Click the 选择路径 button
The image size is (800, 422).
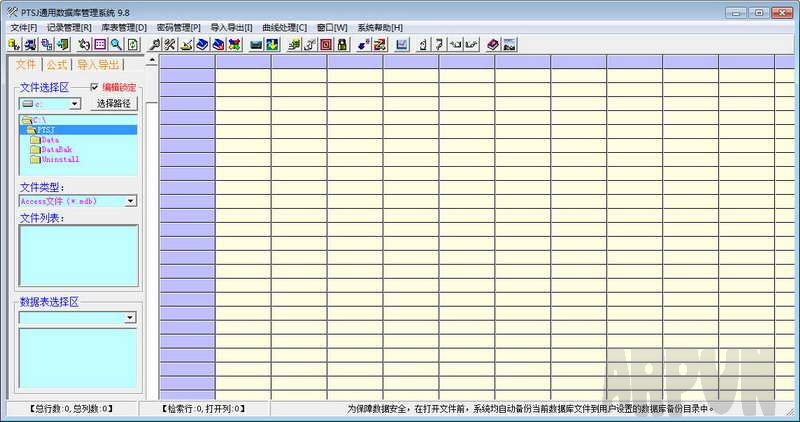113,103
